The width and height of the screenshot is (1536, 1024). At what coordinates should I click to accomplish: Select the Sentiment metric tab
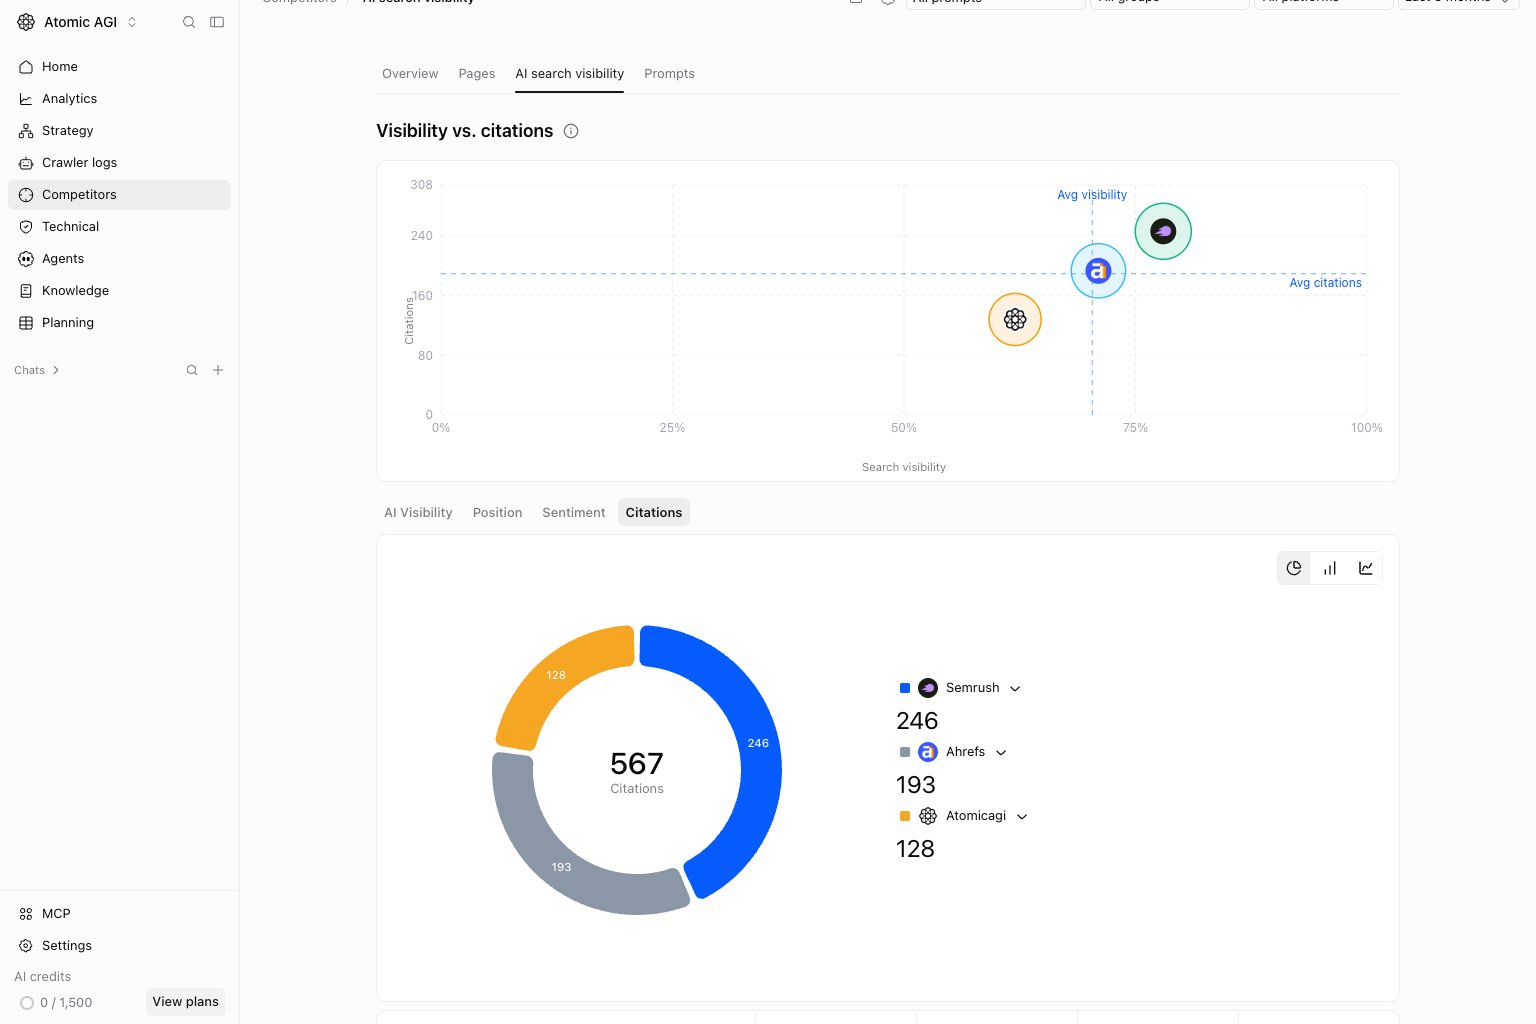574,513
